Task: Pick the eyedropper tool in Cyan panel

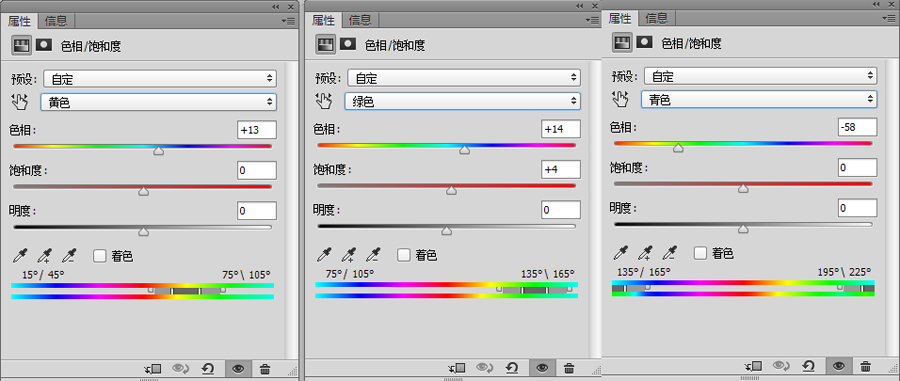Action: [x=621, y=252]
